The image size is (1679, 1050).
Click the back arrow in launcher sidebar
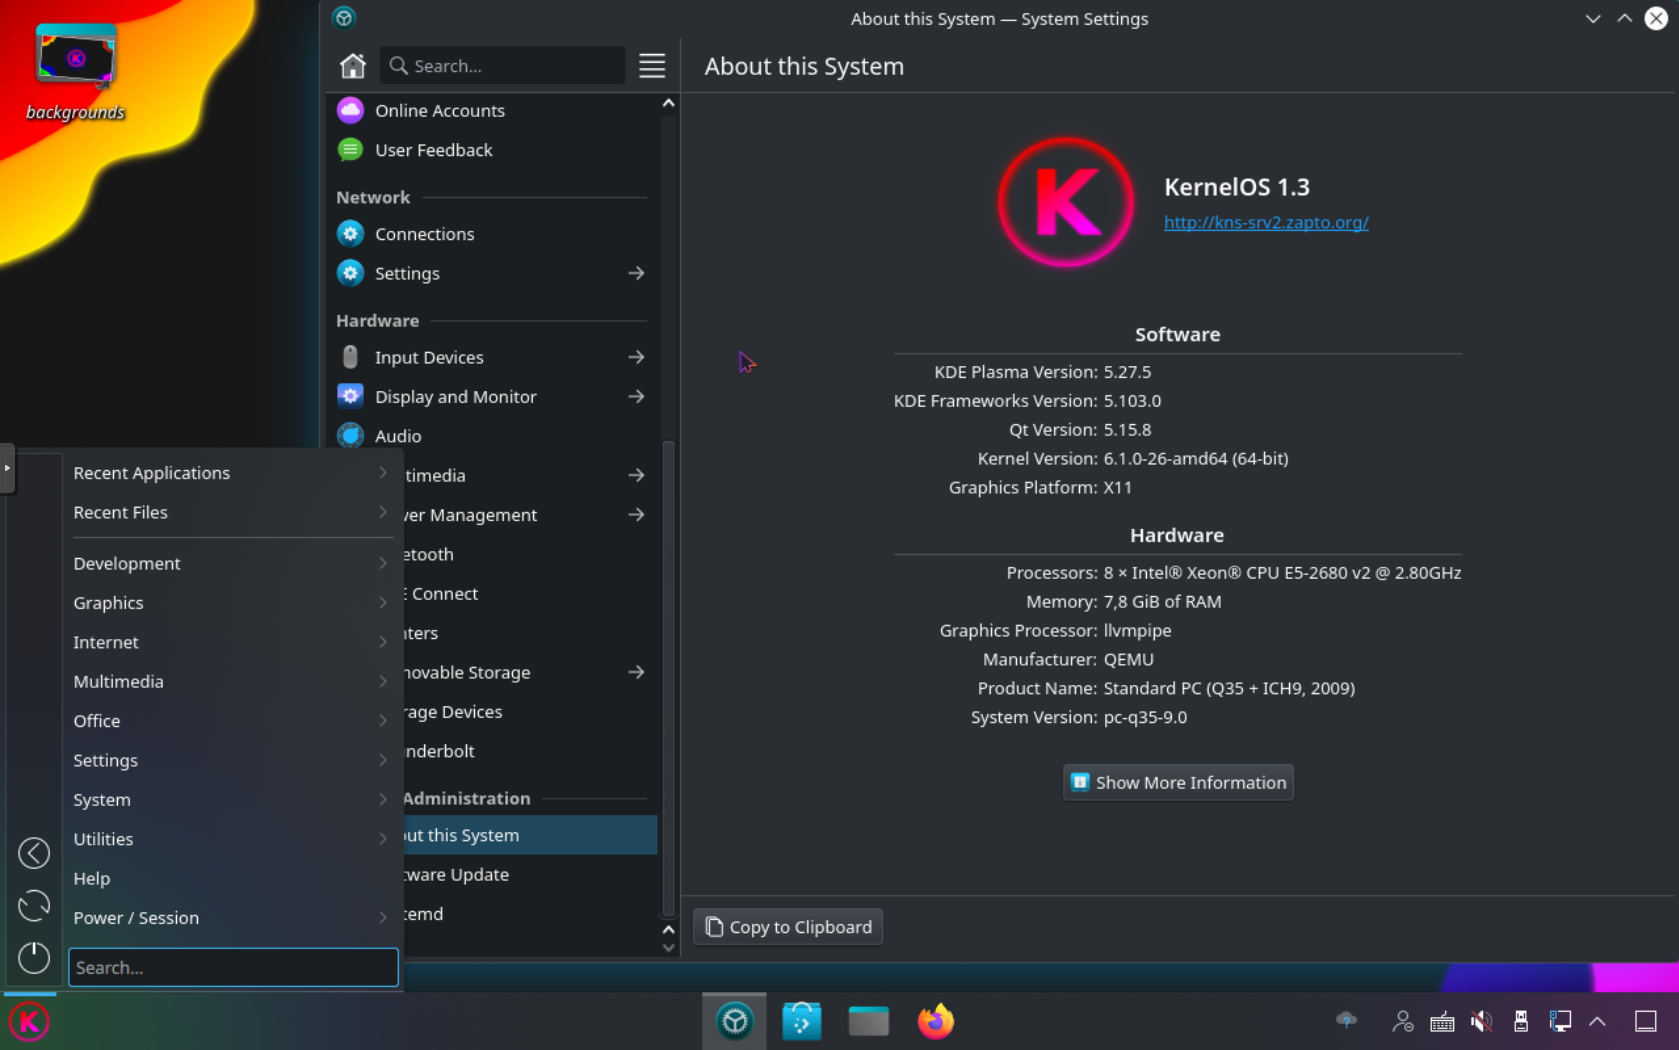34,853
